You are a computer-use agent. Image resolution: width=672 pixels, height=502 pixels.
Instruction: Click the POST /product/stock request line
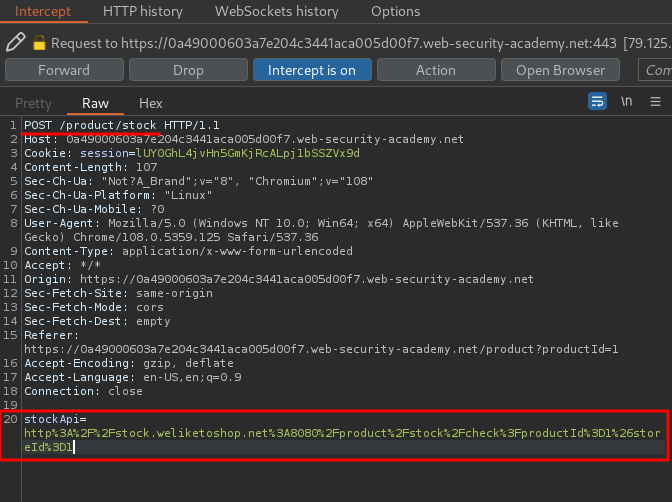pyautogui.click(x=122, y=125)
